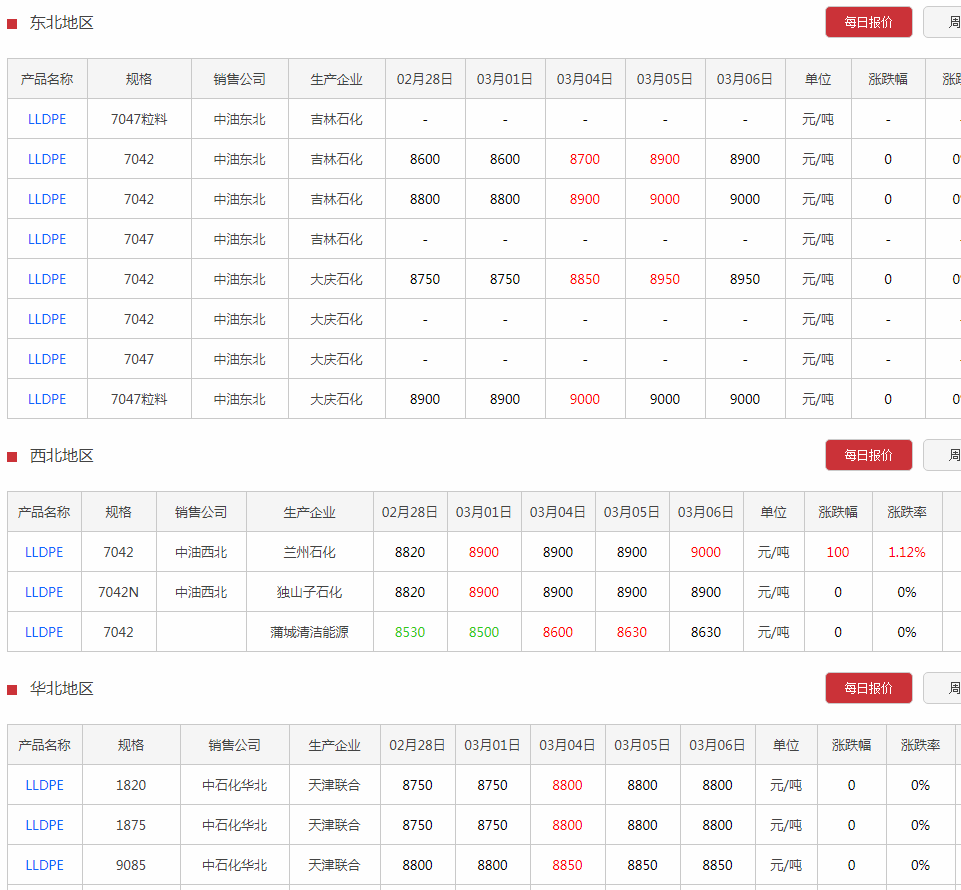
Task: Click 产品名称 header in 东北地区 table
Action: (x=47, y=79)
